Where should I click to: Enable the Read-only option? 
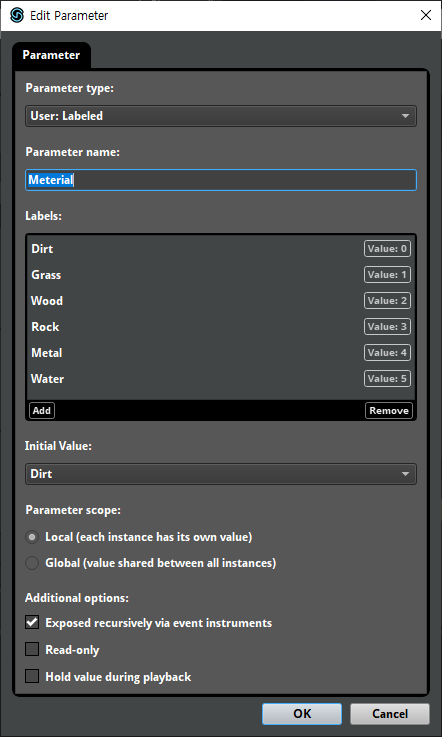click(32, 650)
